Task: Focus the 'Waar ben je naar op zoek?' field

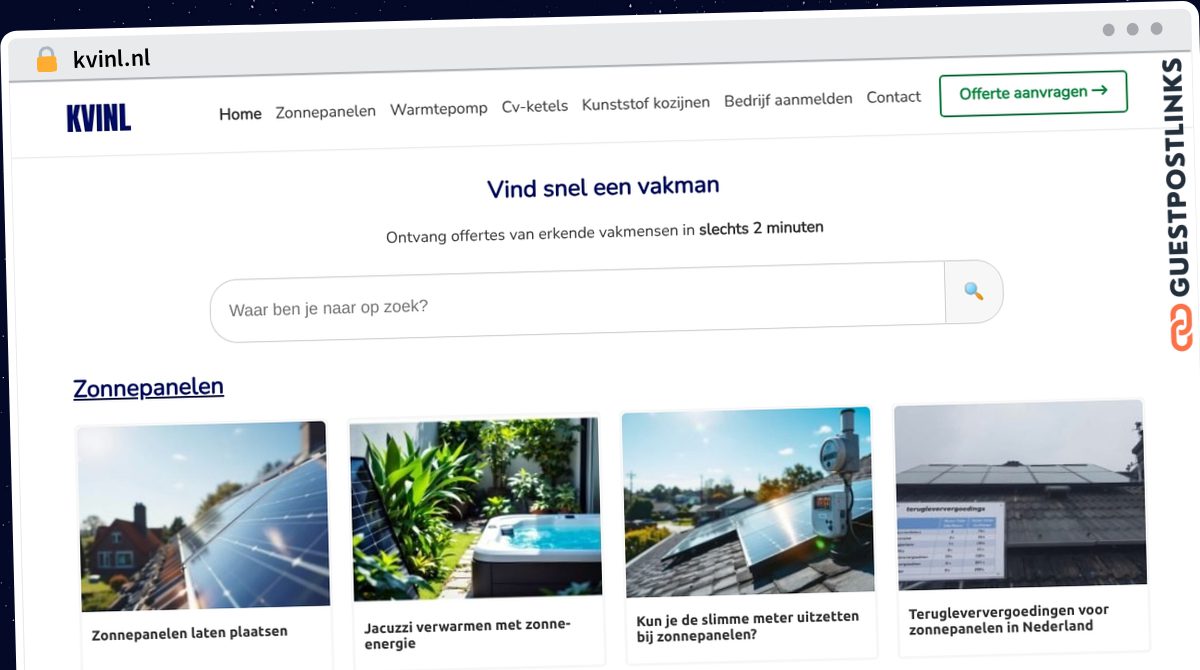Action: point(578,302)
